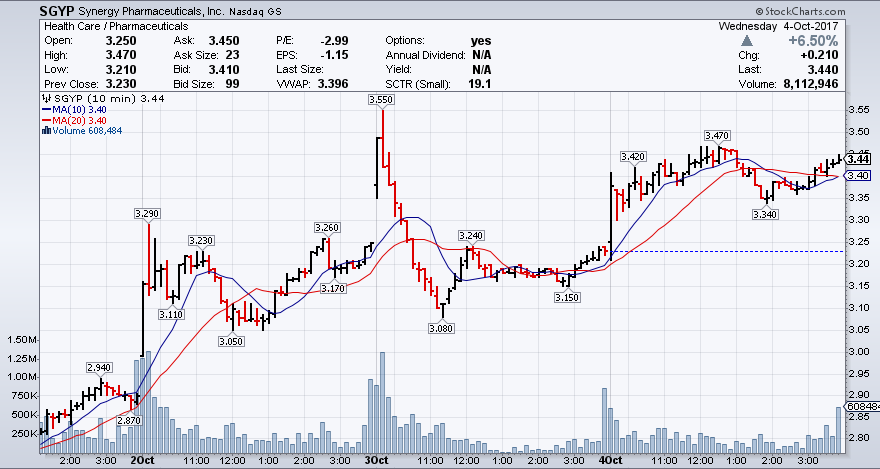Click the price bar icon beside SGYP legend

(x=45, y=100)
